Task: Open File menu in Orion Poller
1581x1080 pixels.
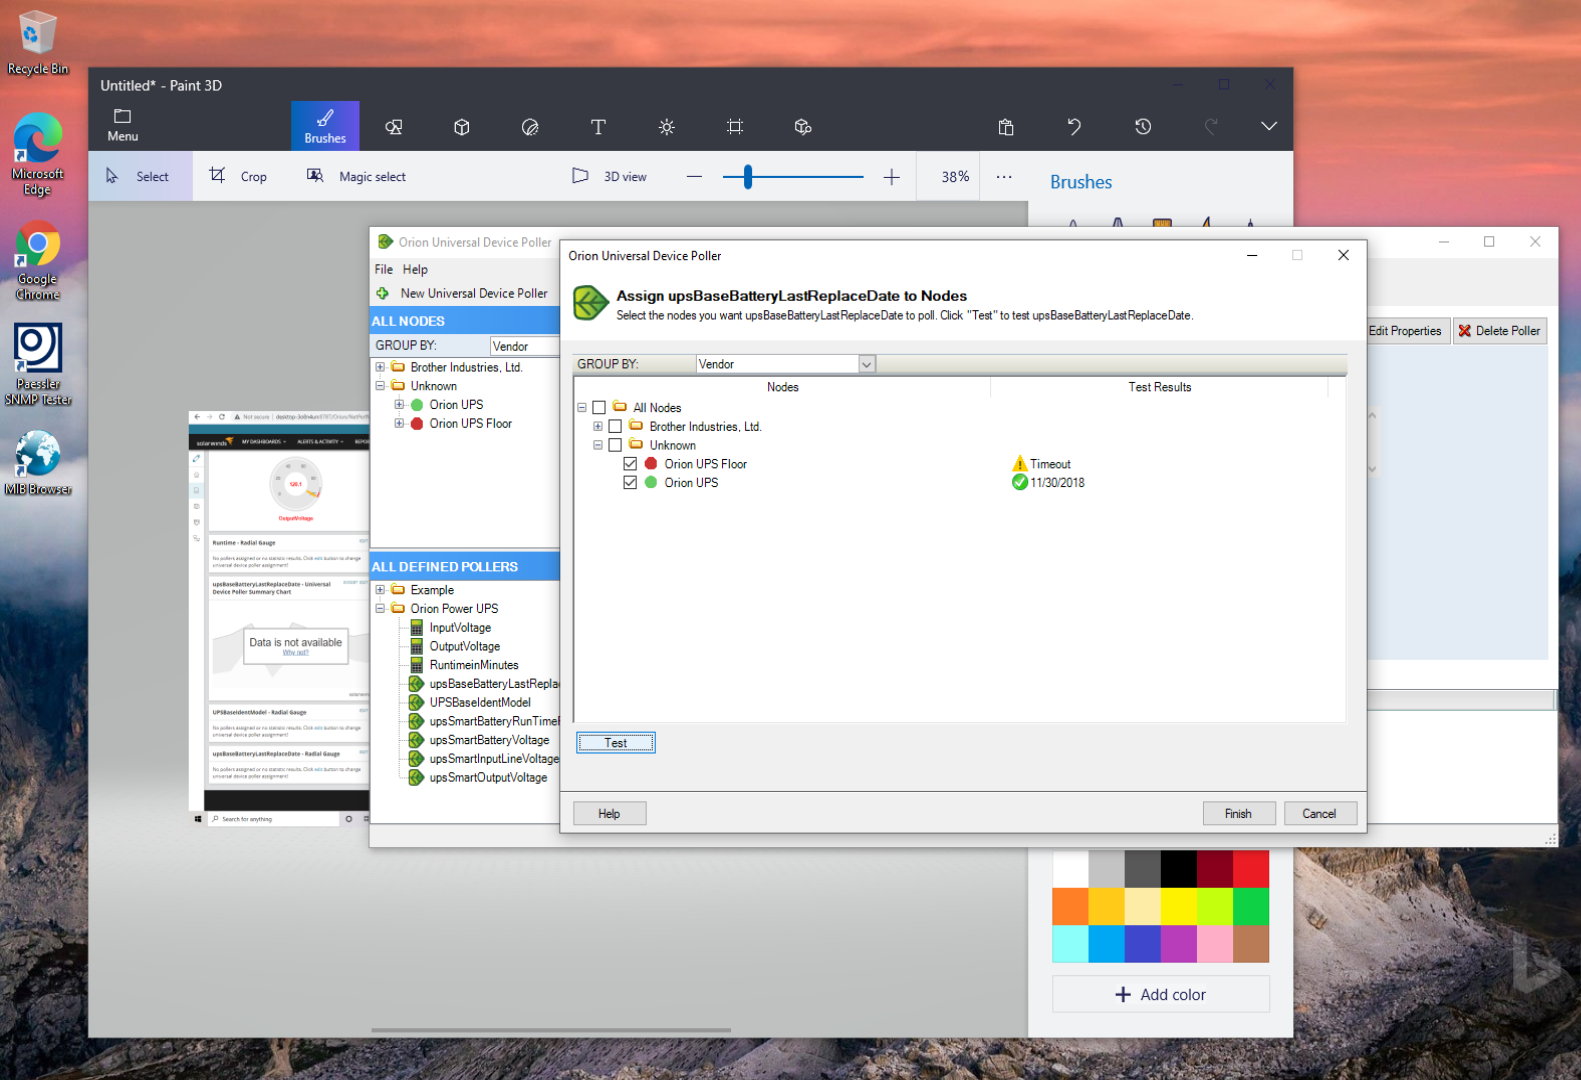Action: click(384, 270)
